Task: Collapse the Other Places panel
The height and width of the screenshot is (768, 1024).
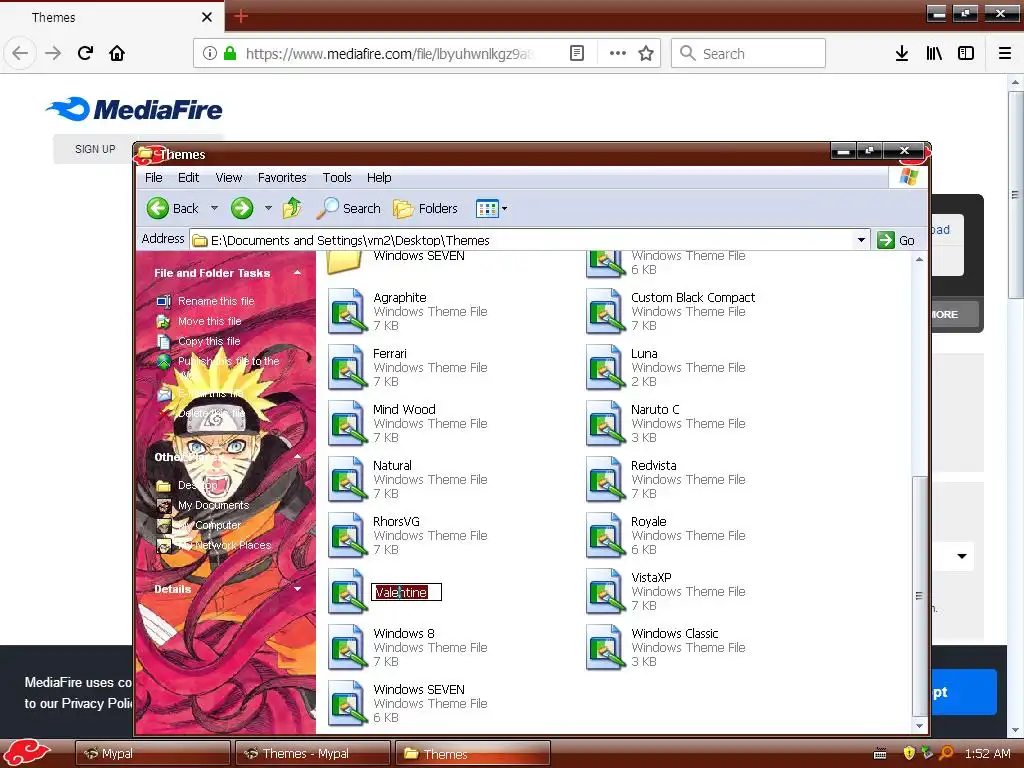Action: 298,456
